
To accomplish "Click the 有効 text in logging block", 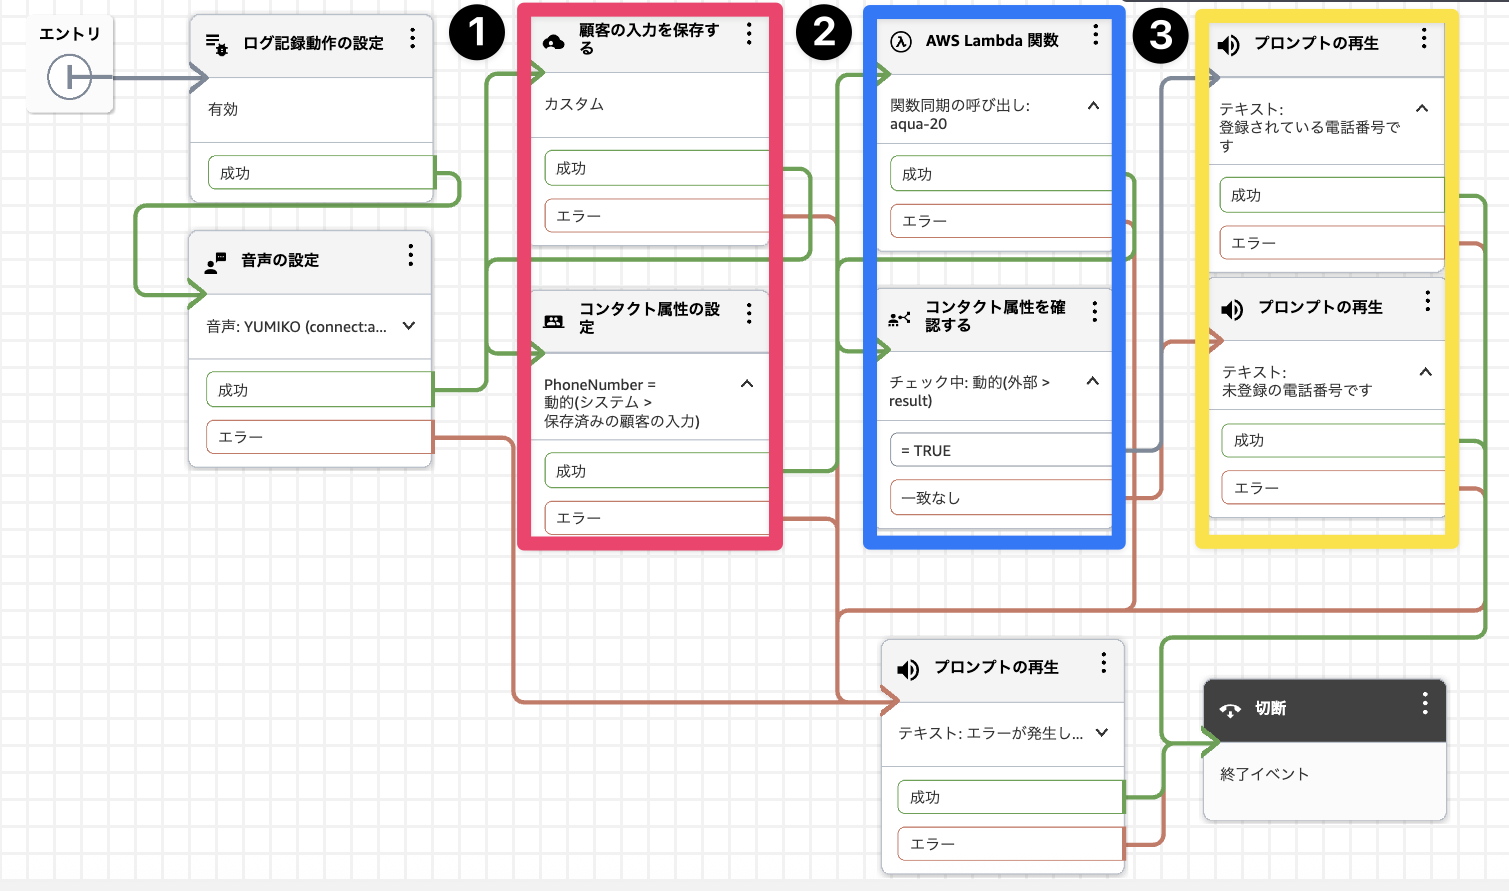I will (223, 109).
